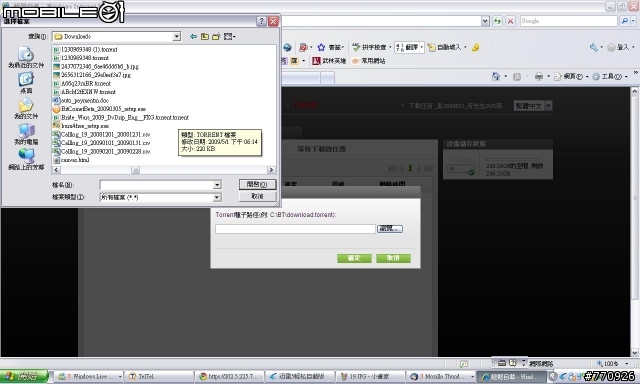
Task: Click the wrench settings icon in toolbar
Action: tap(593, 47)
